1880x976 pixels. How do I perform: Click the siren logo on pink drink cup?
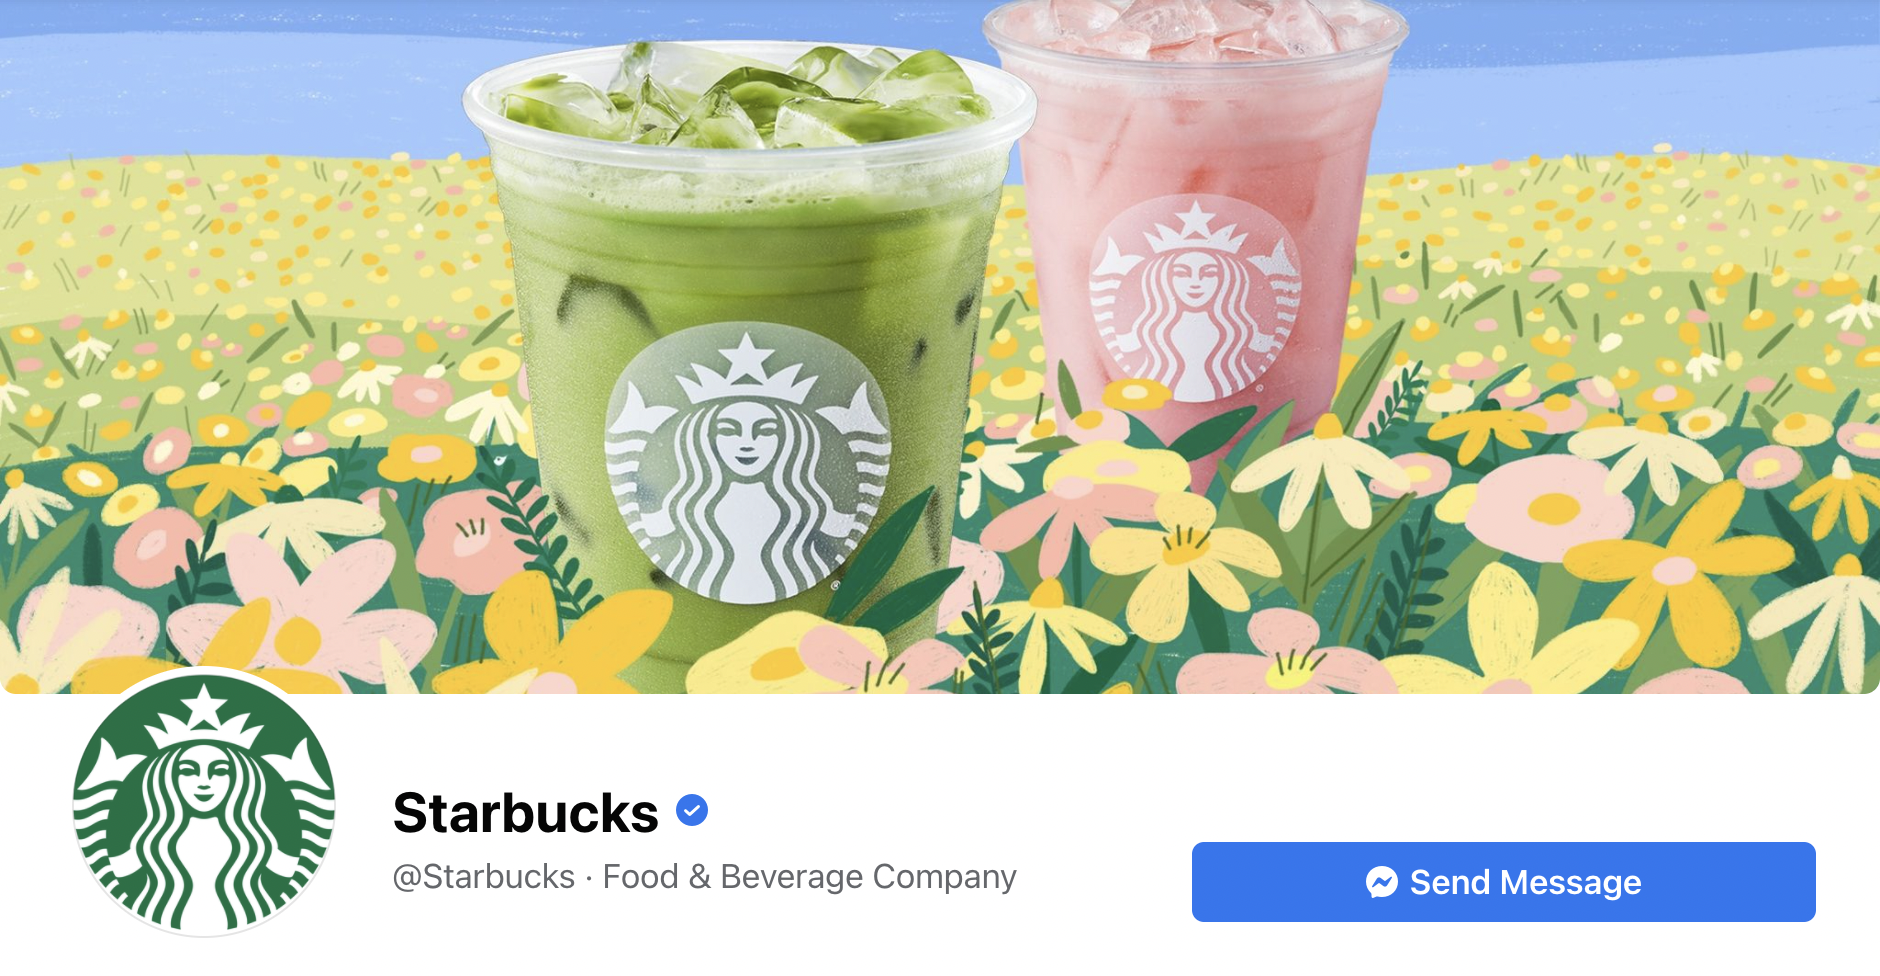point(1195,297)
